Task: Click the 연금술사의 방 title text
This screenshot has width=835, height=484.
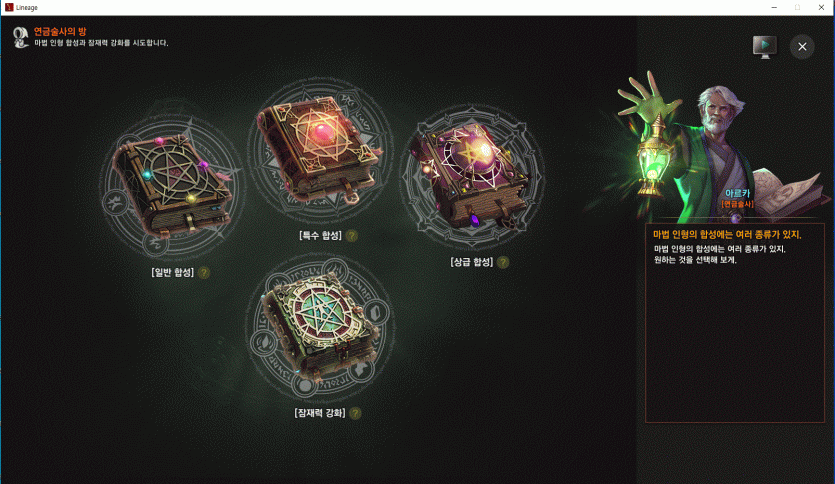Action: (x=60, y=31)
